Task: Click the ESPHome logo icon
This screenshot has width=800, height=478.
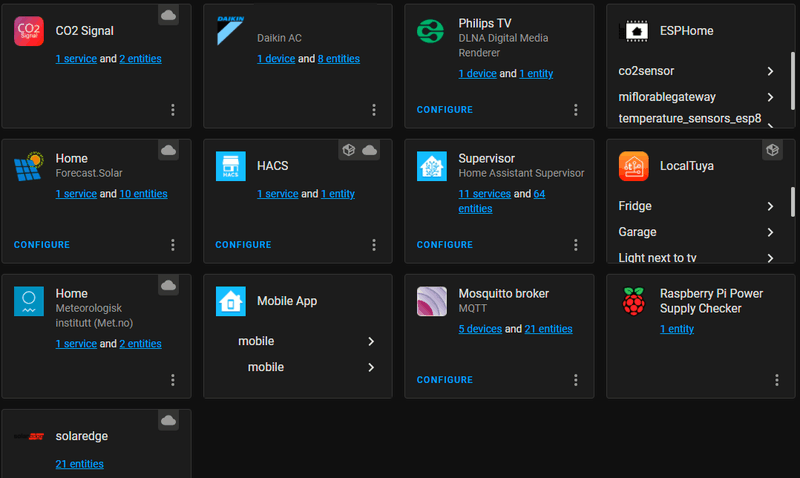Action: (633, 31)
